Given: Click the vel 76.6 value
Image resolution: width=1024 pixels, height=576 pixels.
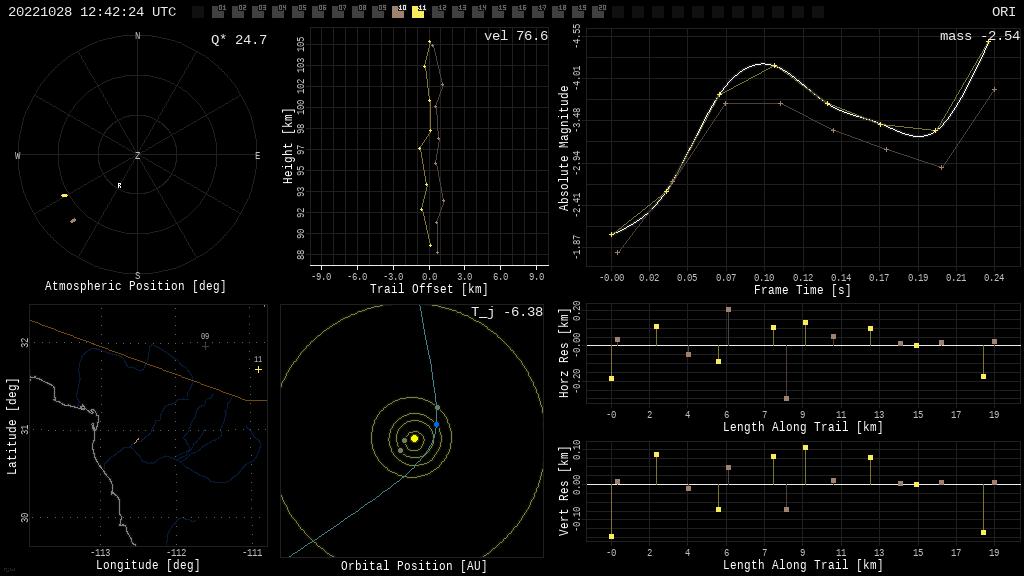Looking at the screenshot, I should click(516, 36).
